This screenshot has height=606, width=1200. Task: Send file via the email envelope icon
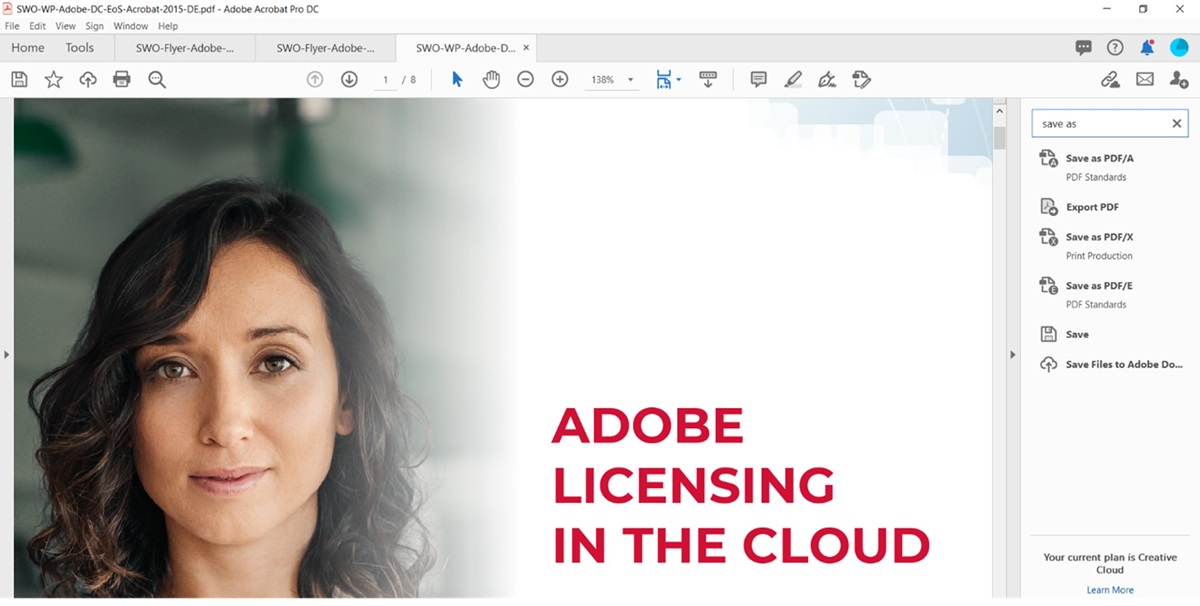coord(1144,79)
